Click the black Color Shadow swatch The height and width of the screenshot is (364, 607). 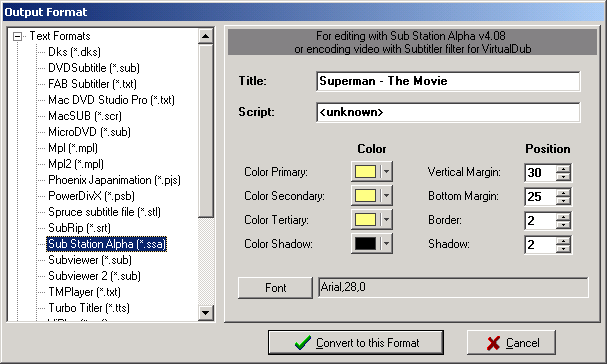point(365,244)
